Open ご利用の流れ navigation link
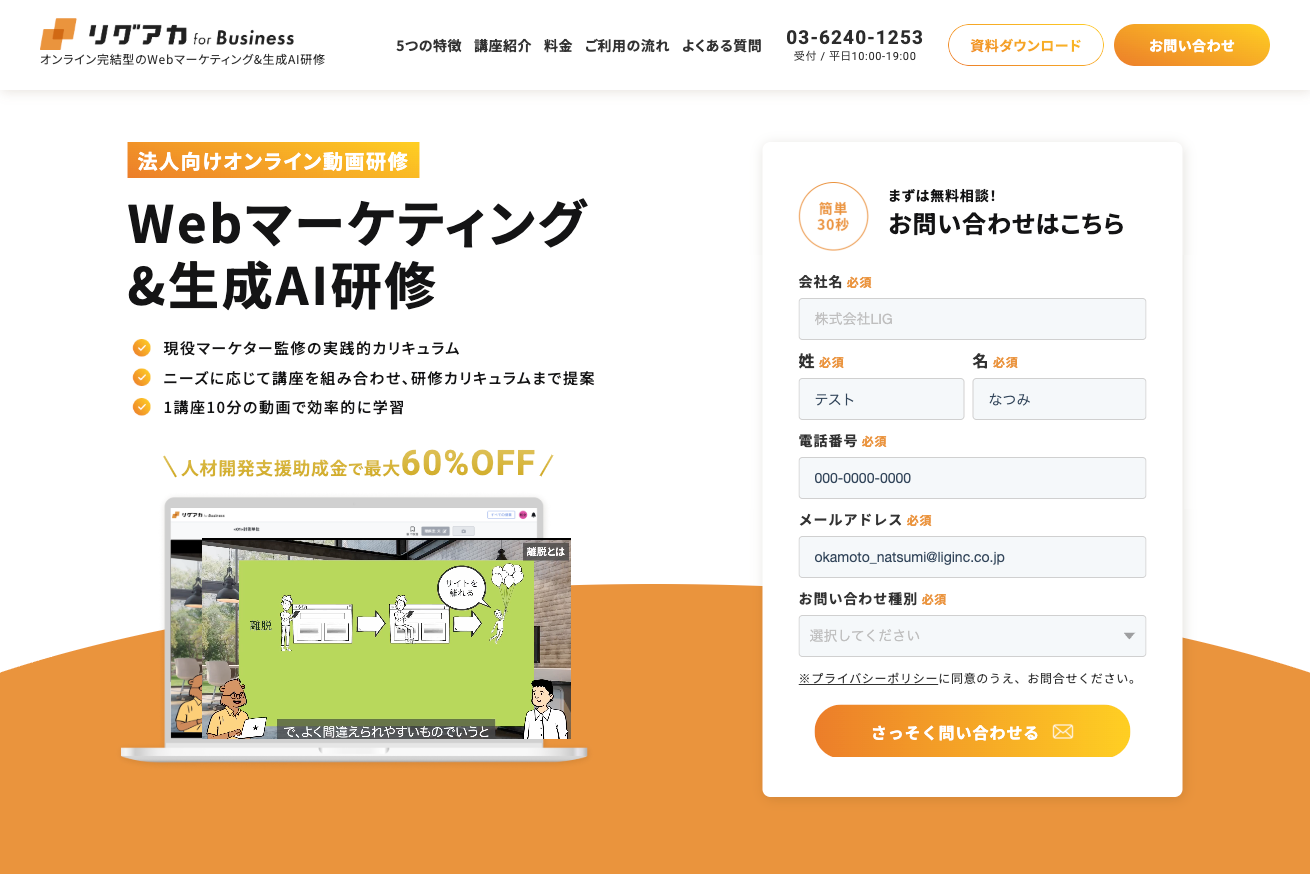Viewport: 1310px width, 874px height. coord(627,45)
